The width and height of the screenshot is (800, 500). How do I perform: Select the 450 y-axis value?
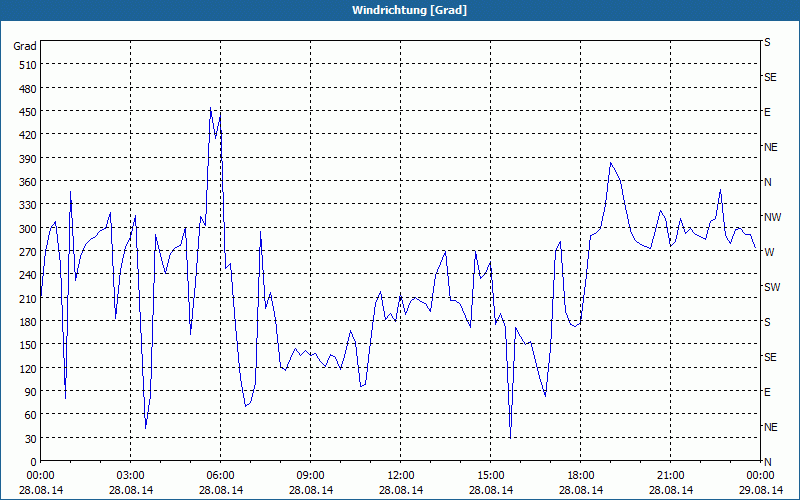point(29,112)
